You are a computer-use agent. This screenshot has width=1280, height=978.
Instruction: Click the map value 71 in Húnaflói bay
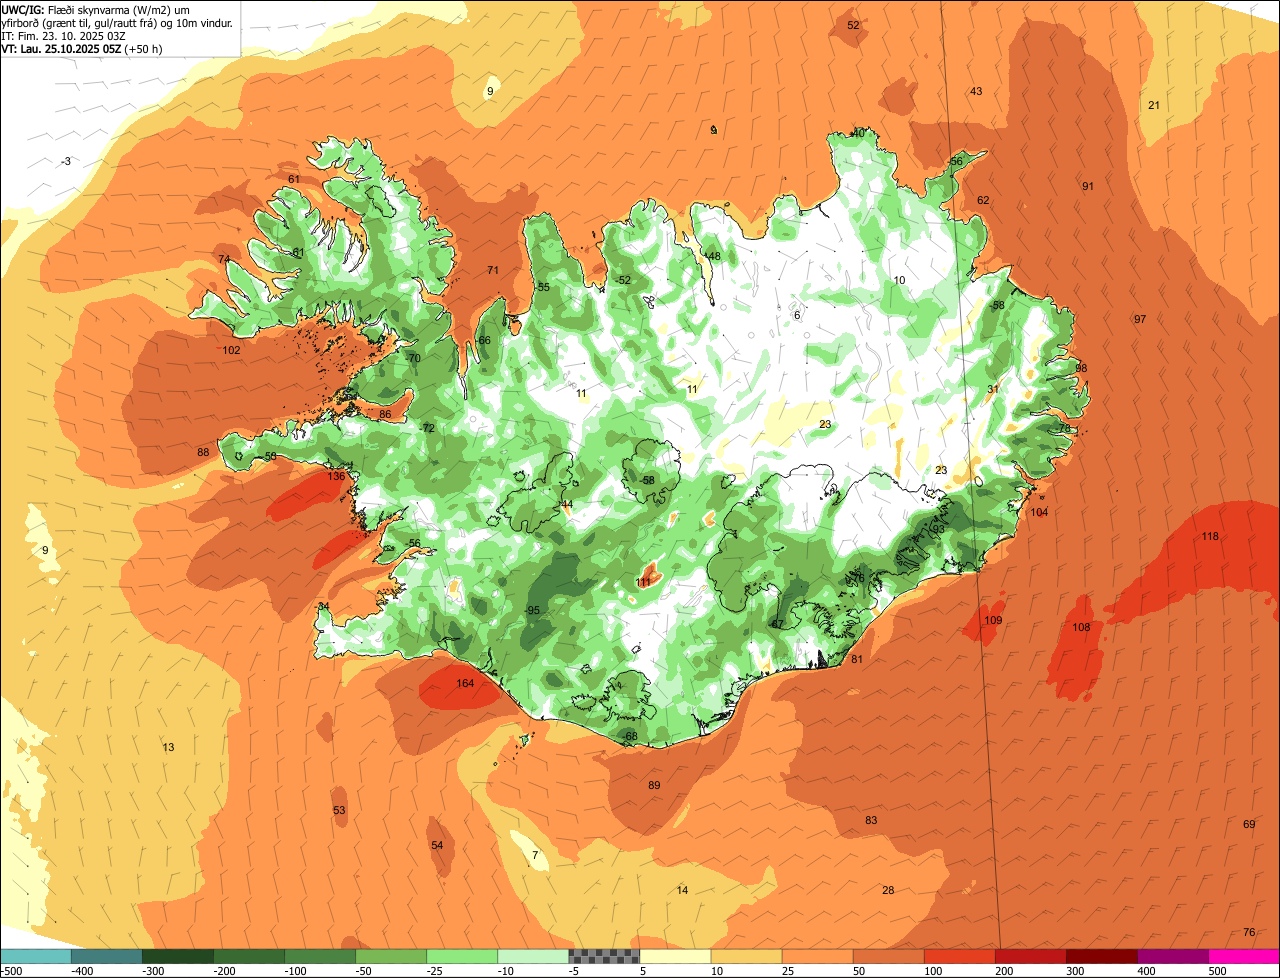pyautogui.click(x=492, y=271)
